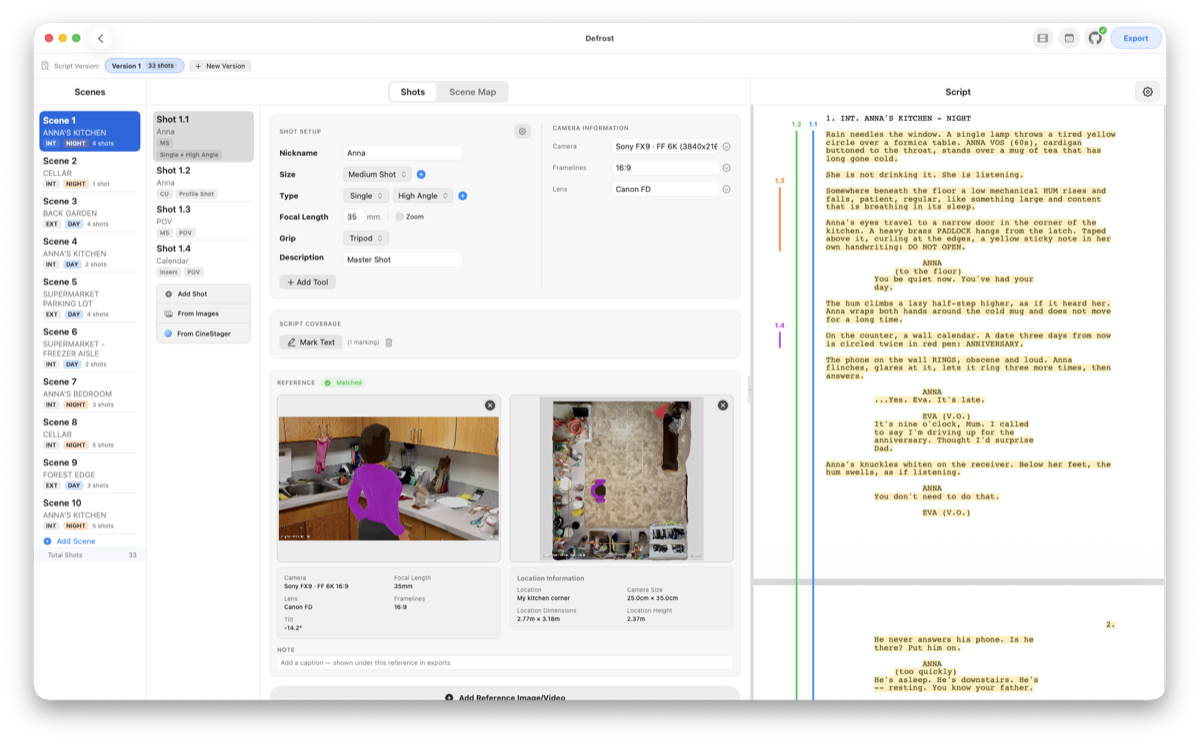Viewport: 1200px width, 744px height.
Task: Select the 1.3 orange script coverage marker
Action: pyautogui.click(x=780, y=216)
